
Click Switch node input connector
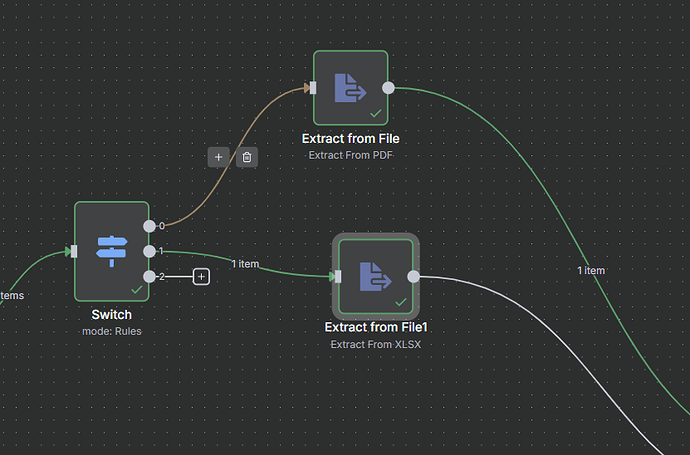pos(74,251)
